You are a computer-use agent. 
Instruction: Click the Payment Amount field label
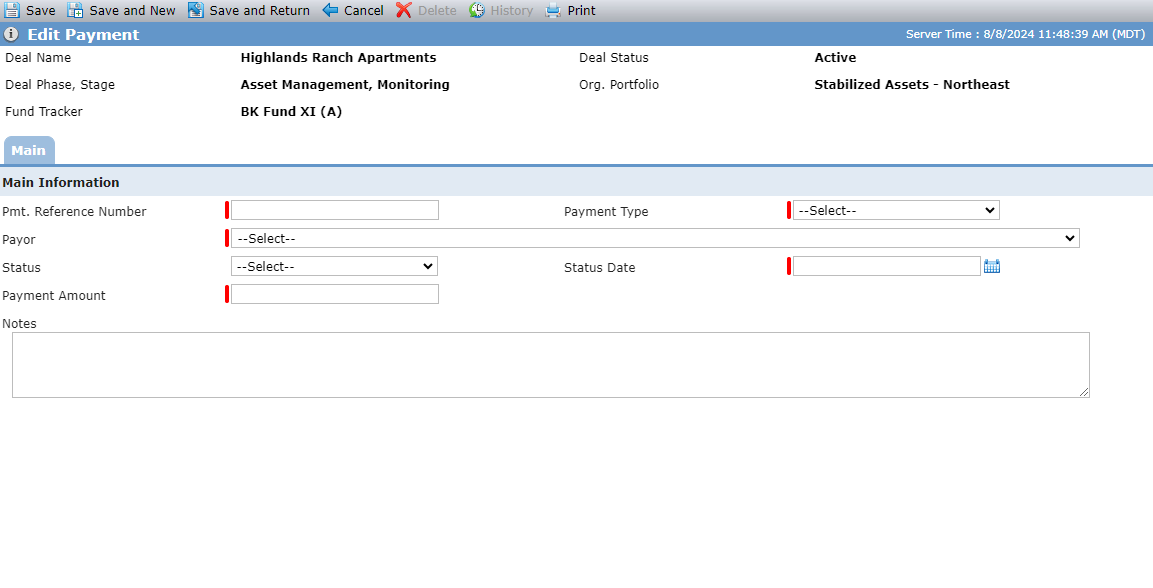point(54,295)
